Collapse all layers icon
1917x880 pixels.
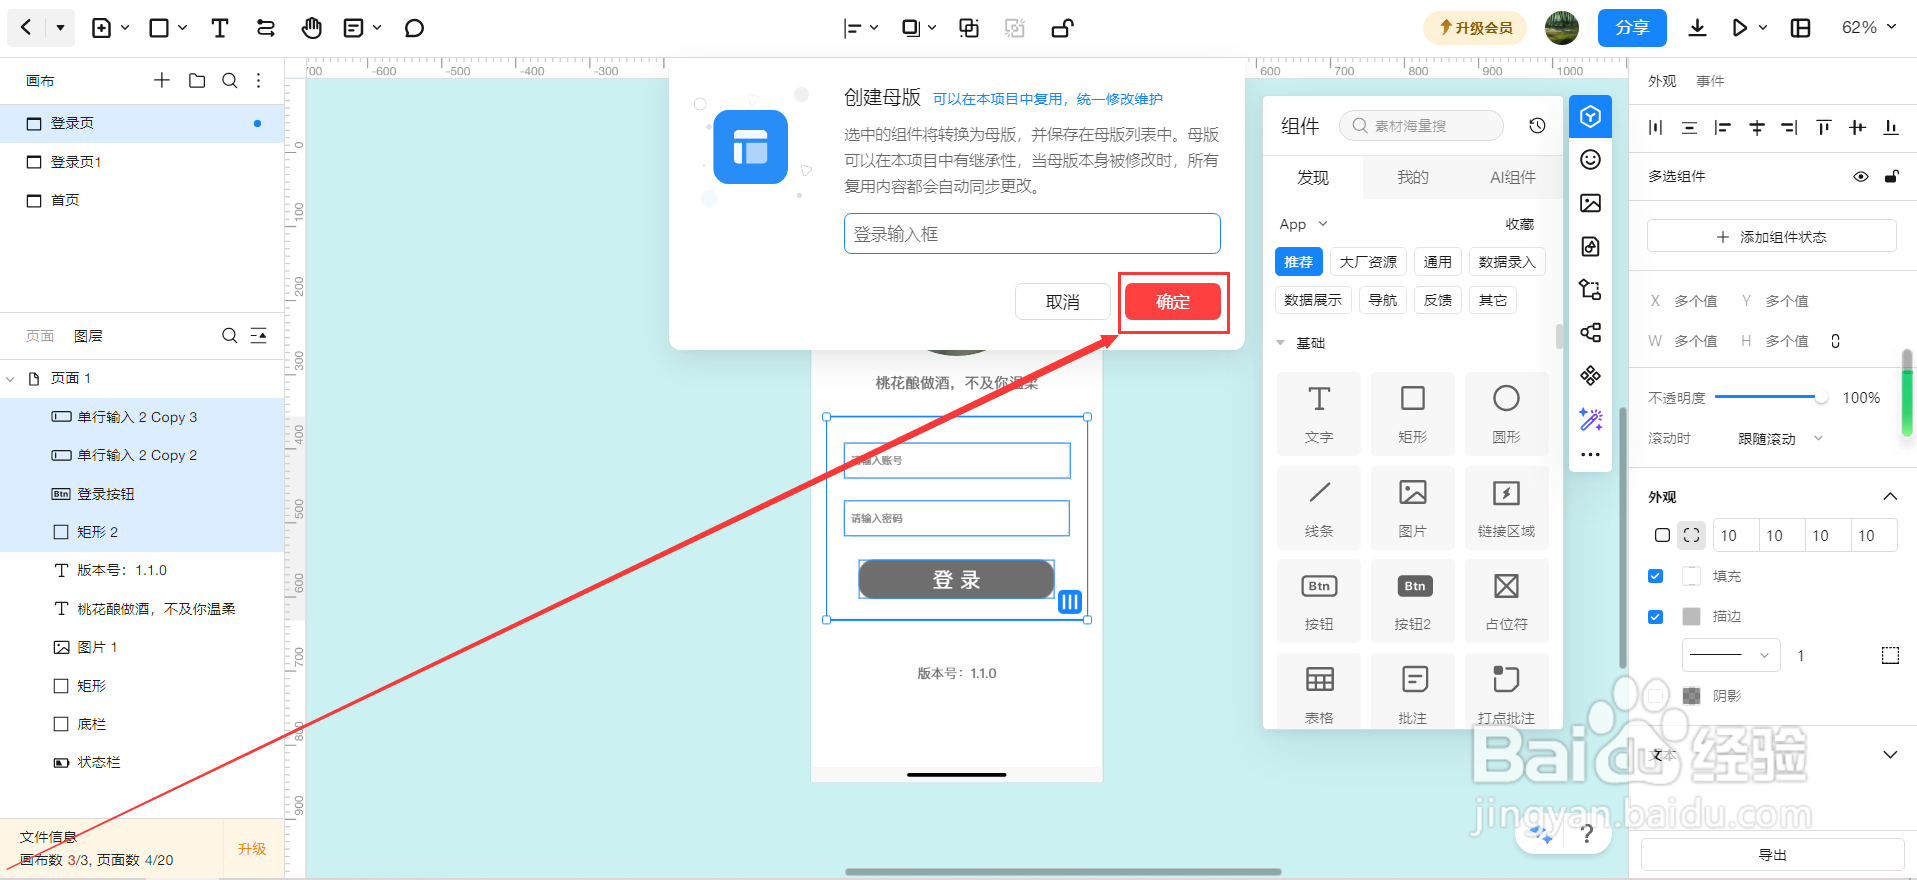coord(259,336)
